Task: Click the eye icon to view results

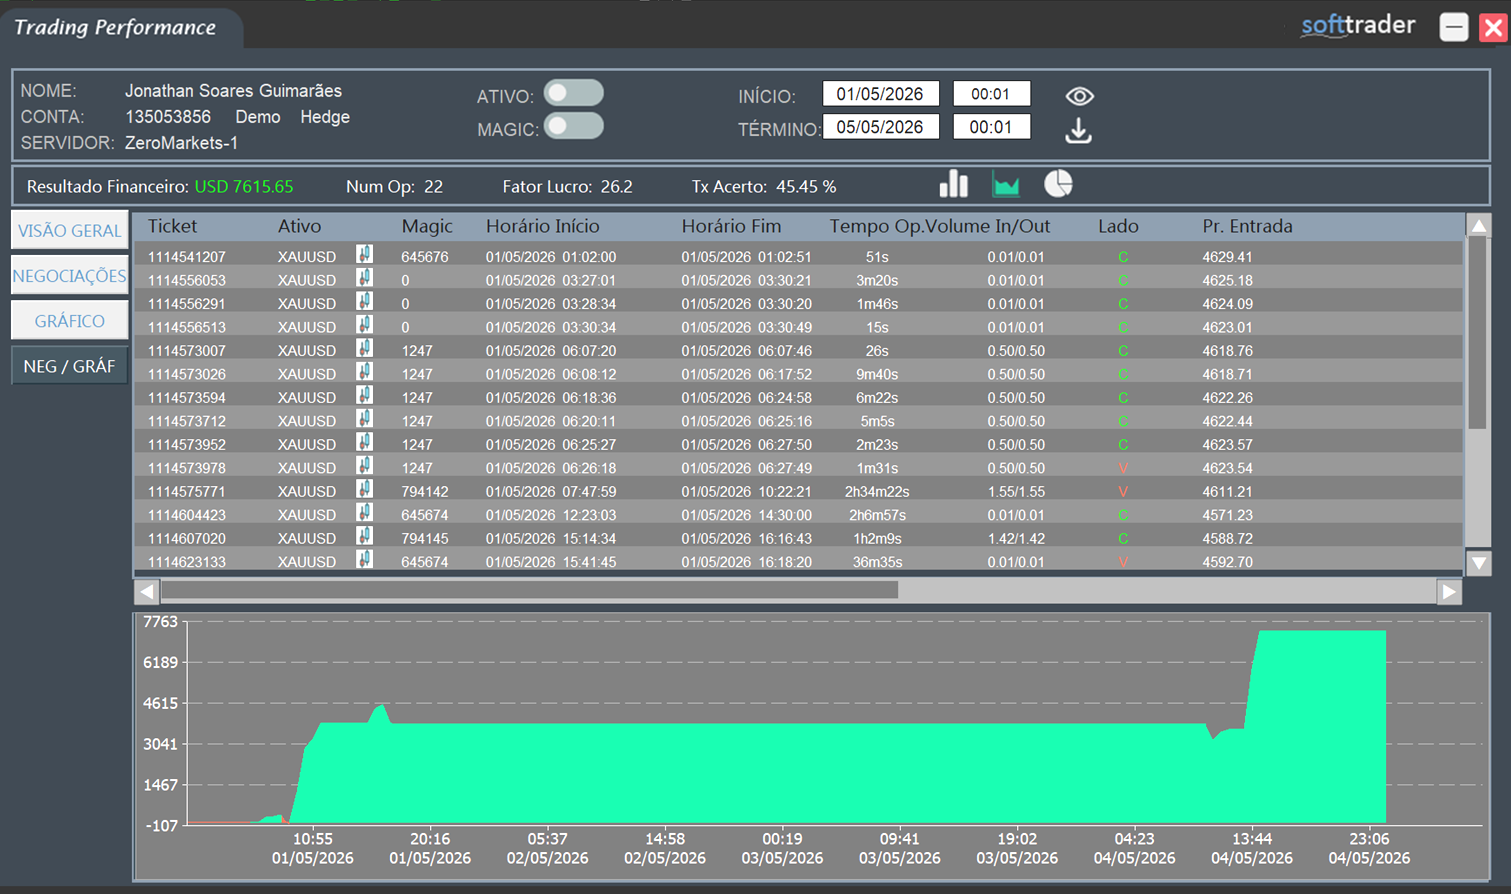Action: [1079, 96]
